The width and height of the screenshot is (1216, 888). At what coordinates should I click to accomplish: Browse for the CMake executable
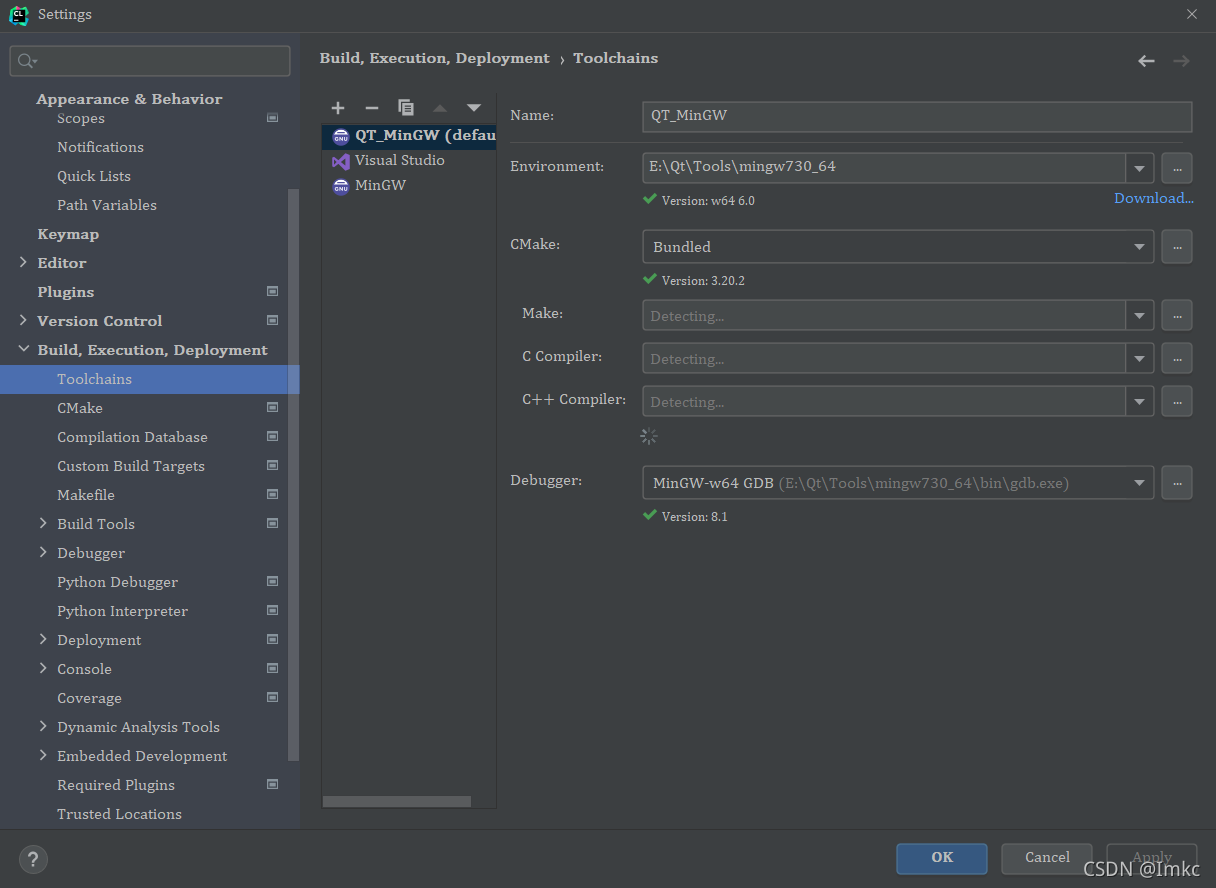click(x=1177, y=246)
